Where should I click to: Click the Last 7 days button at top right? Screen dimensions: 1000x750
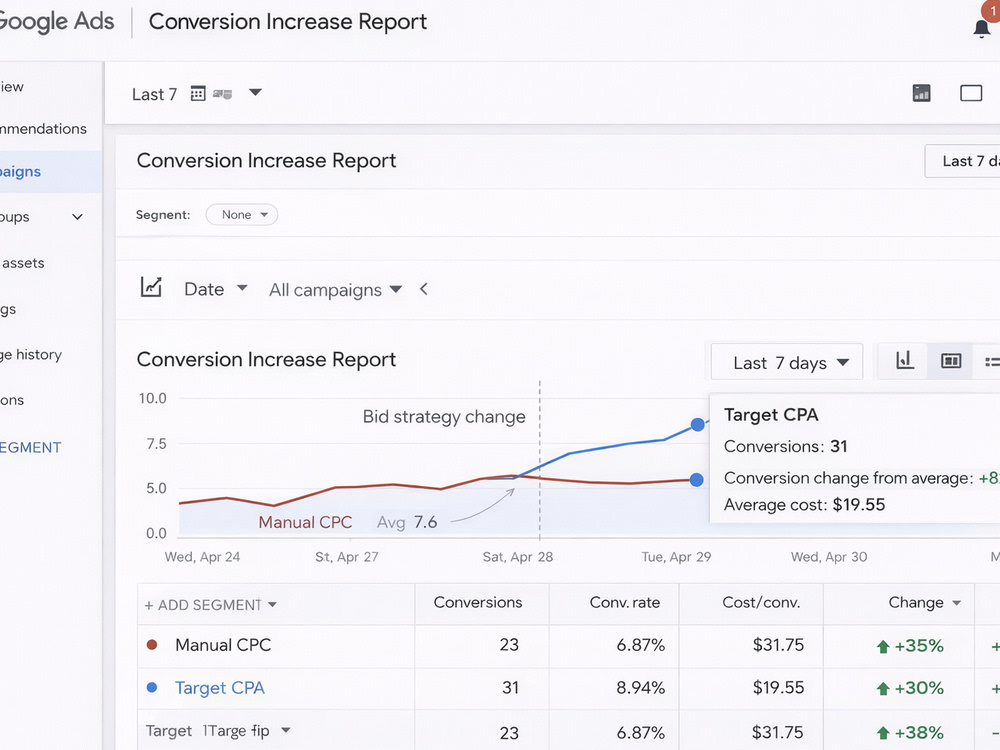pos(963,161)
